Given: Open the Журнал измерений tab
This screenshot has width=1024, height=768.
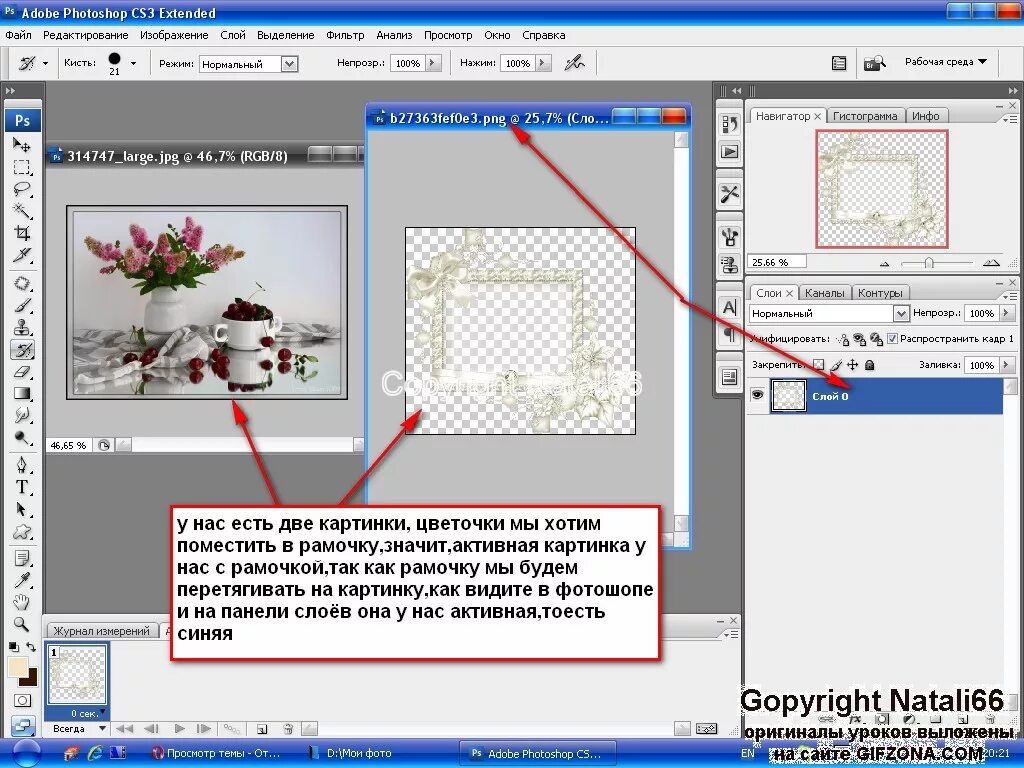Looking at the screenshot, I should pyautogui.click(x=101, y=631).
